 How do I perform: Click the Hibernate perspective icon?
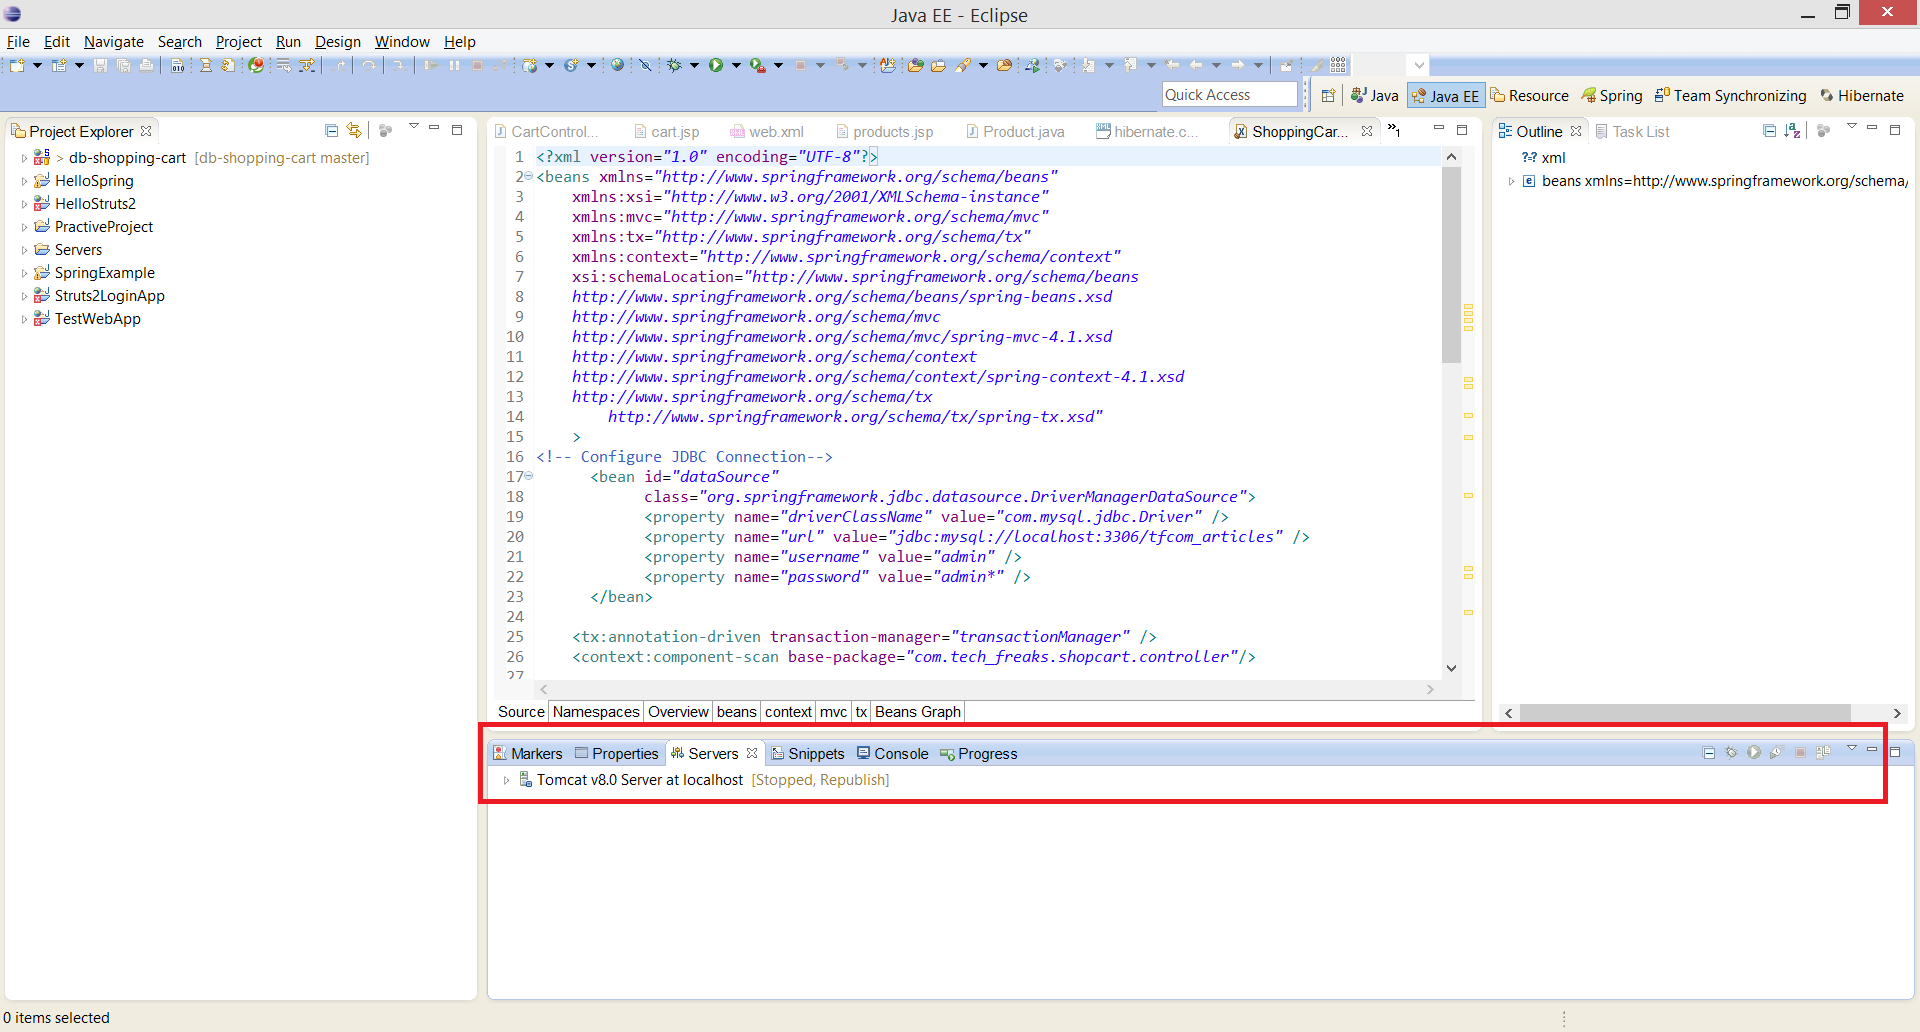point(1862,95)
